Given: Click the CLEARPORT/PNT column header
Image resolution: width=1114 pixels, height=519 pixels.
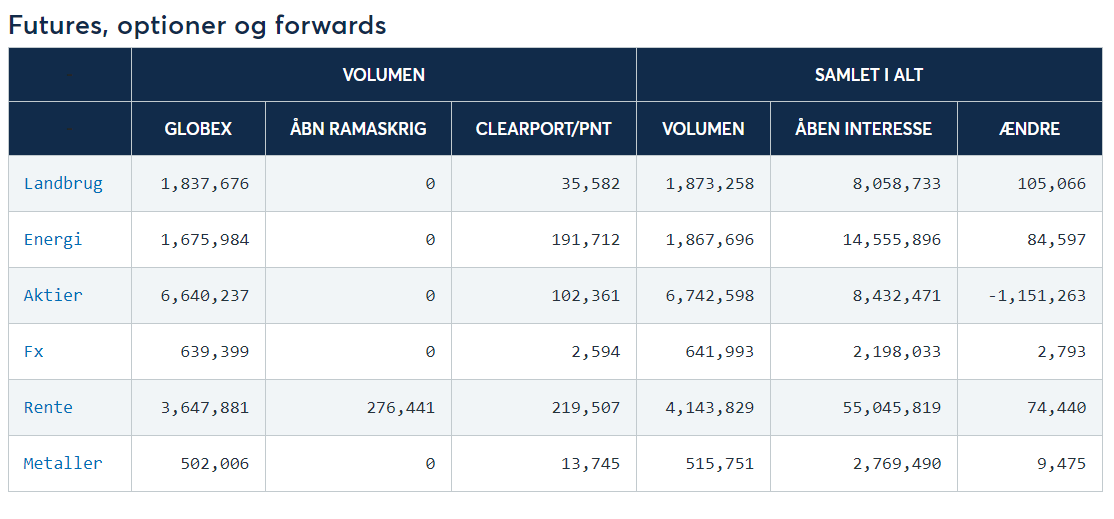Looking at the screenshot, I should click(x=544, y=129).
